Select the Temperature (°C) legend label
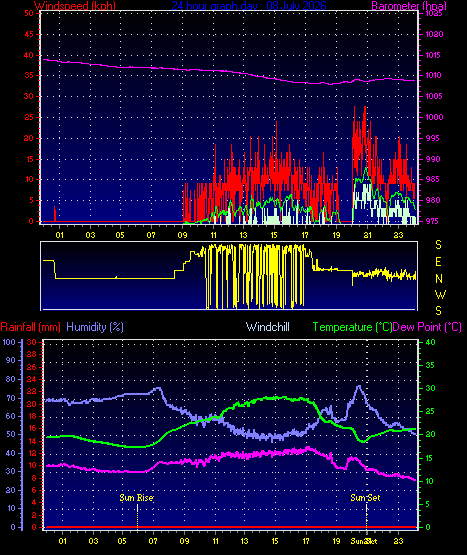The height and width of the screenshot is (555, 467). (352, 327)
